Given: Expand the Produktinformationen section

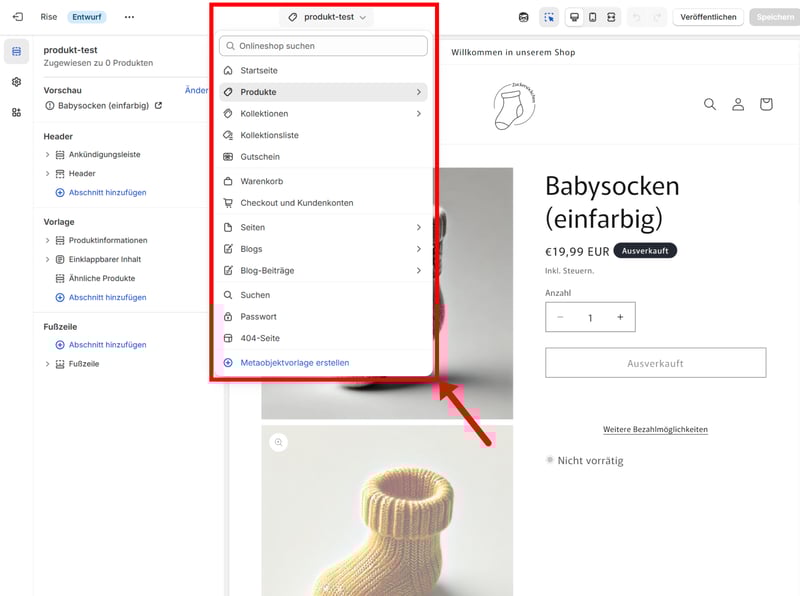Looking at the screenshot, I should [x=47, y=240].
